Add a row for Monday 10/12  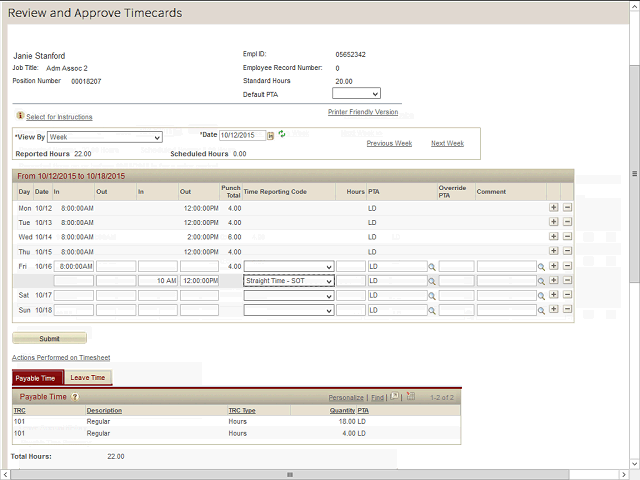coord(554,207)
